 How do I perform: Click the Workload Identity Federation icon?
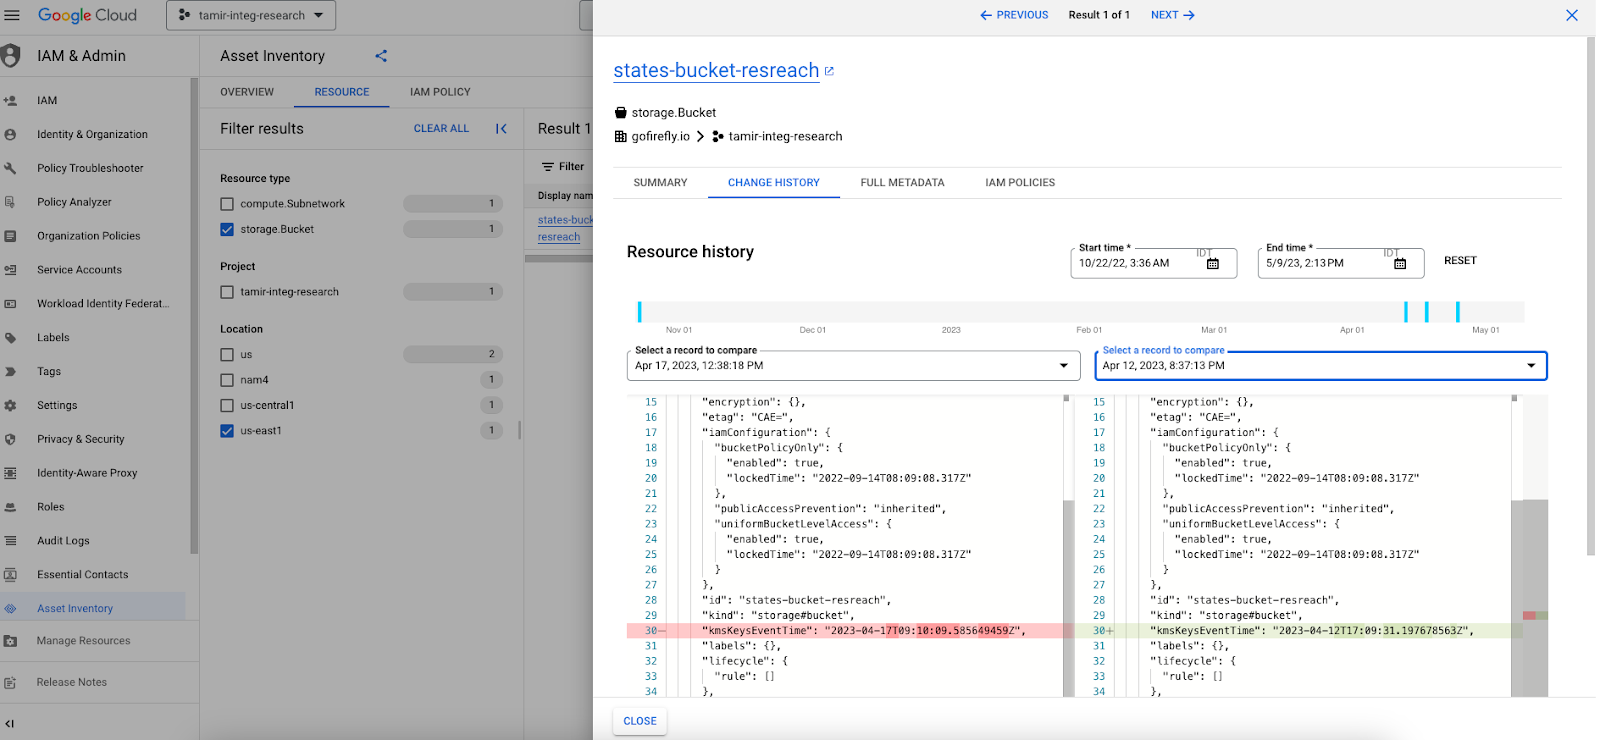(10, 304)
